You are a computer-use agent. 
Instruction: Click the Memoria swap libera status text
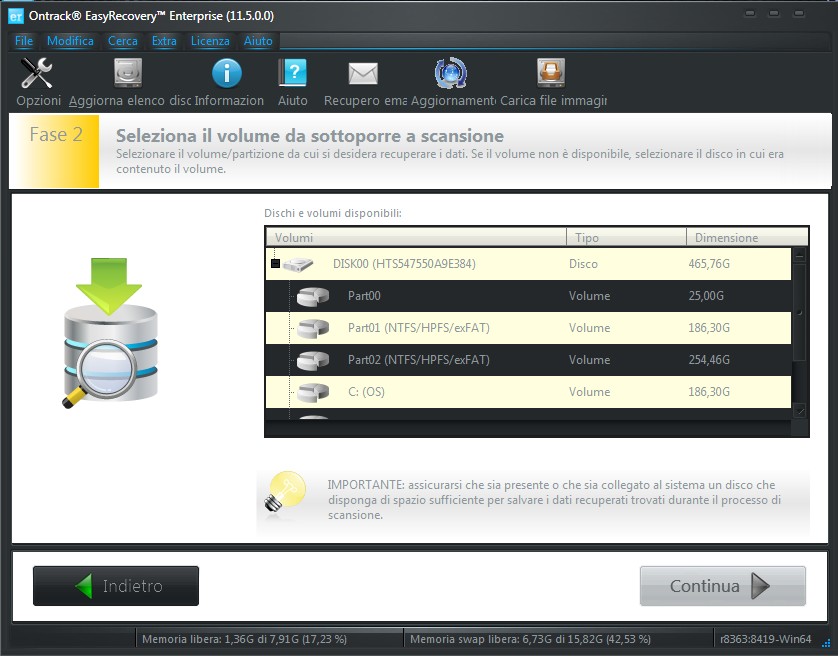530,639
